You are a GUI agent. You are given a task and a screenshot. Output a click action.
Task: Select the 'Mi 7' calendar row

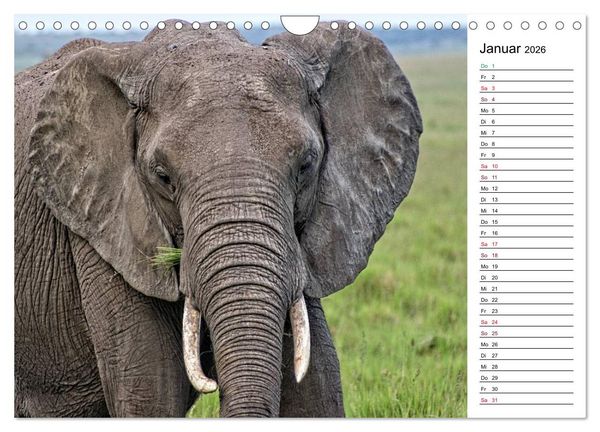(527, 132)
